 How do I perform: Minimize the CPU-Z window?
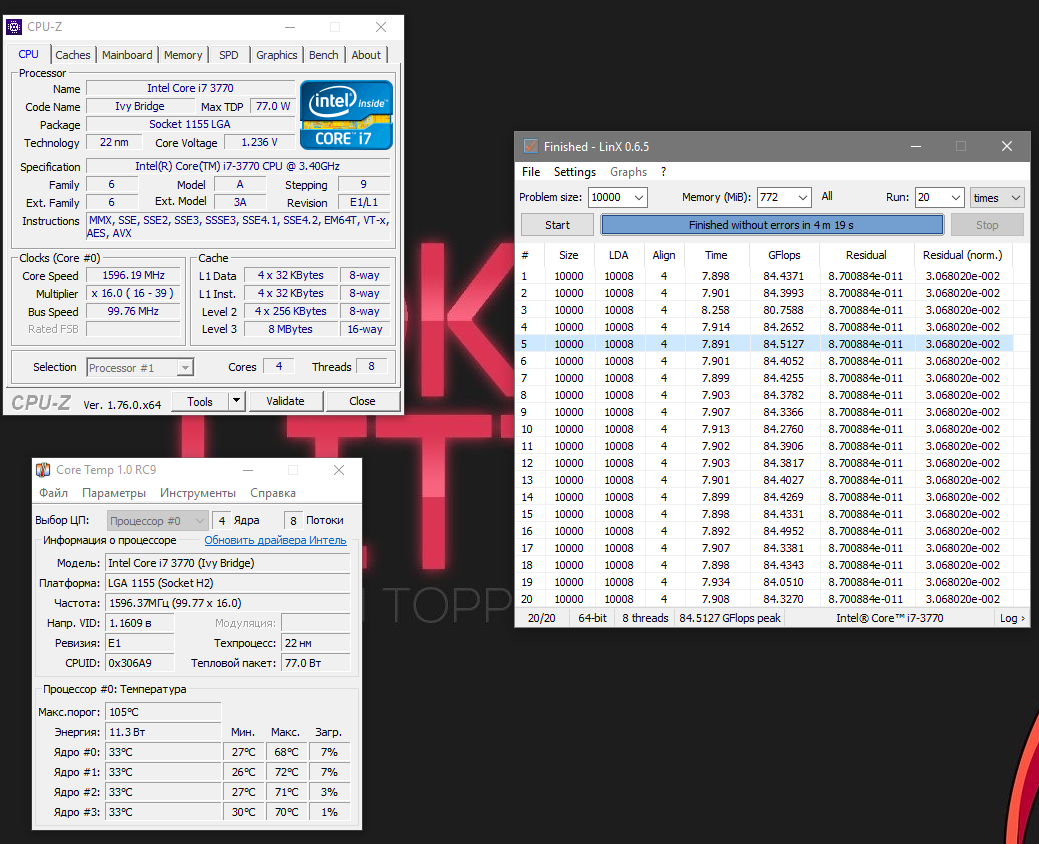point(290,27)
